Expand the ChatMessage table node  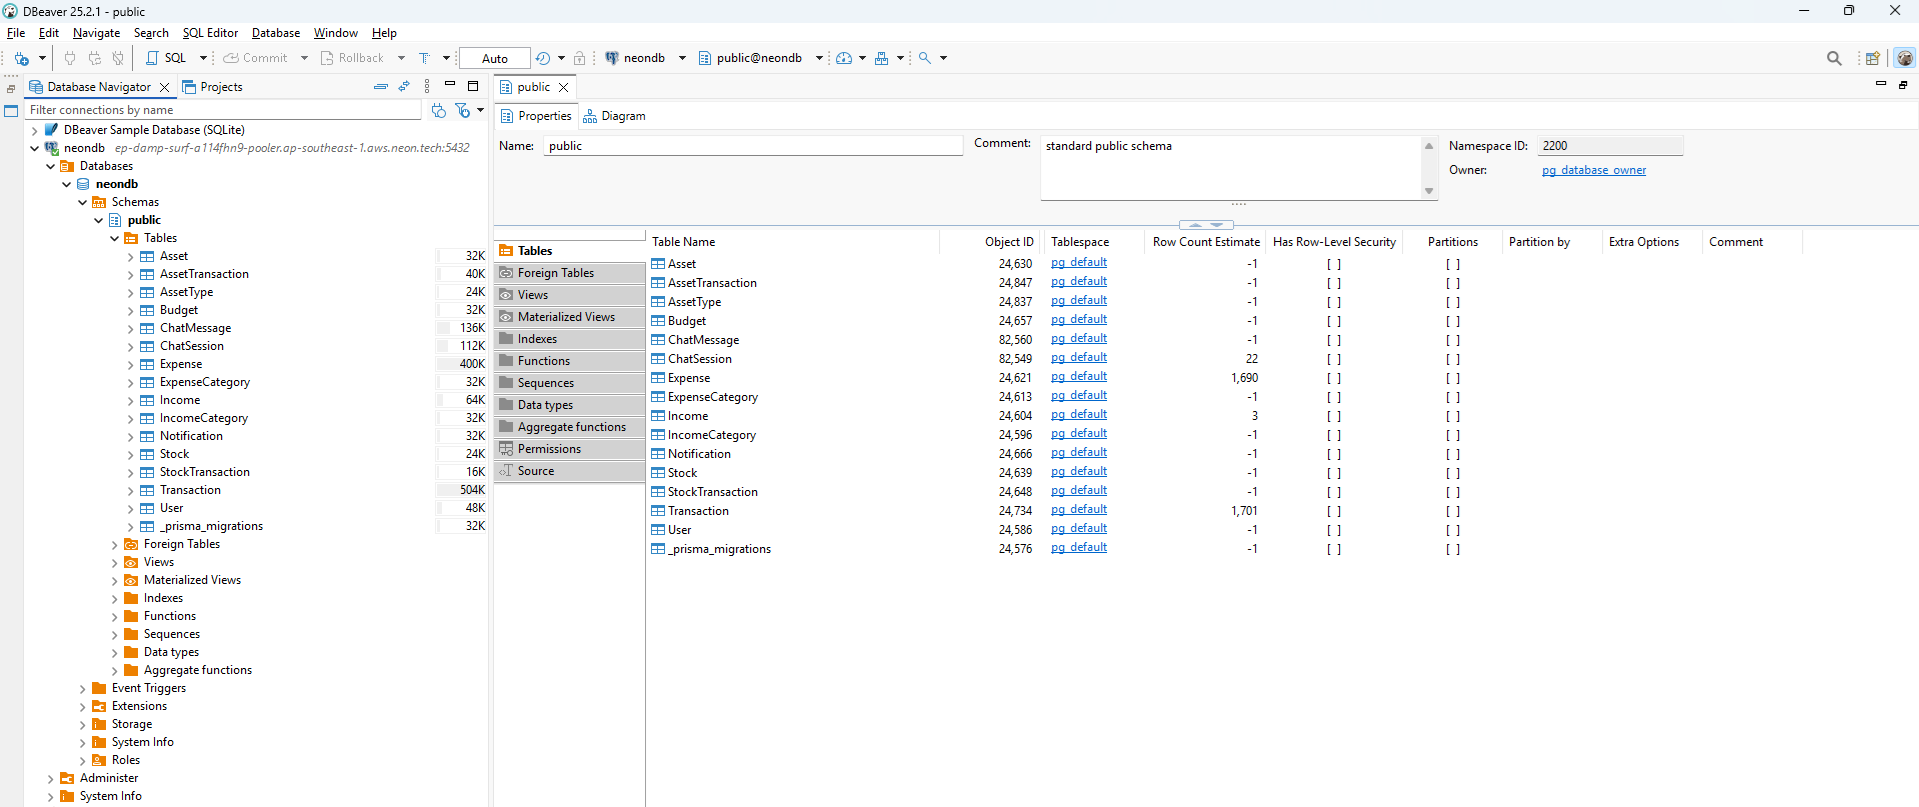pos(131,328)
